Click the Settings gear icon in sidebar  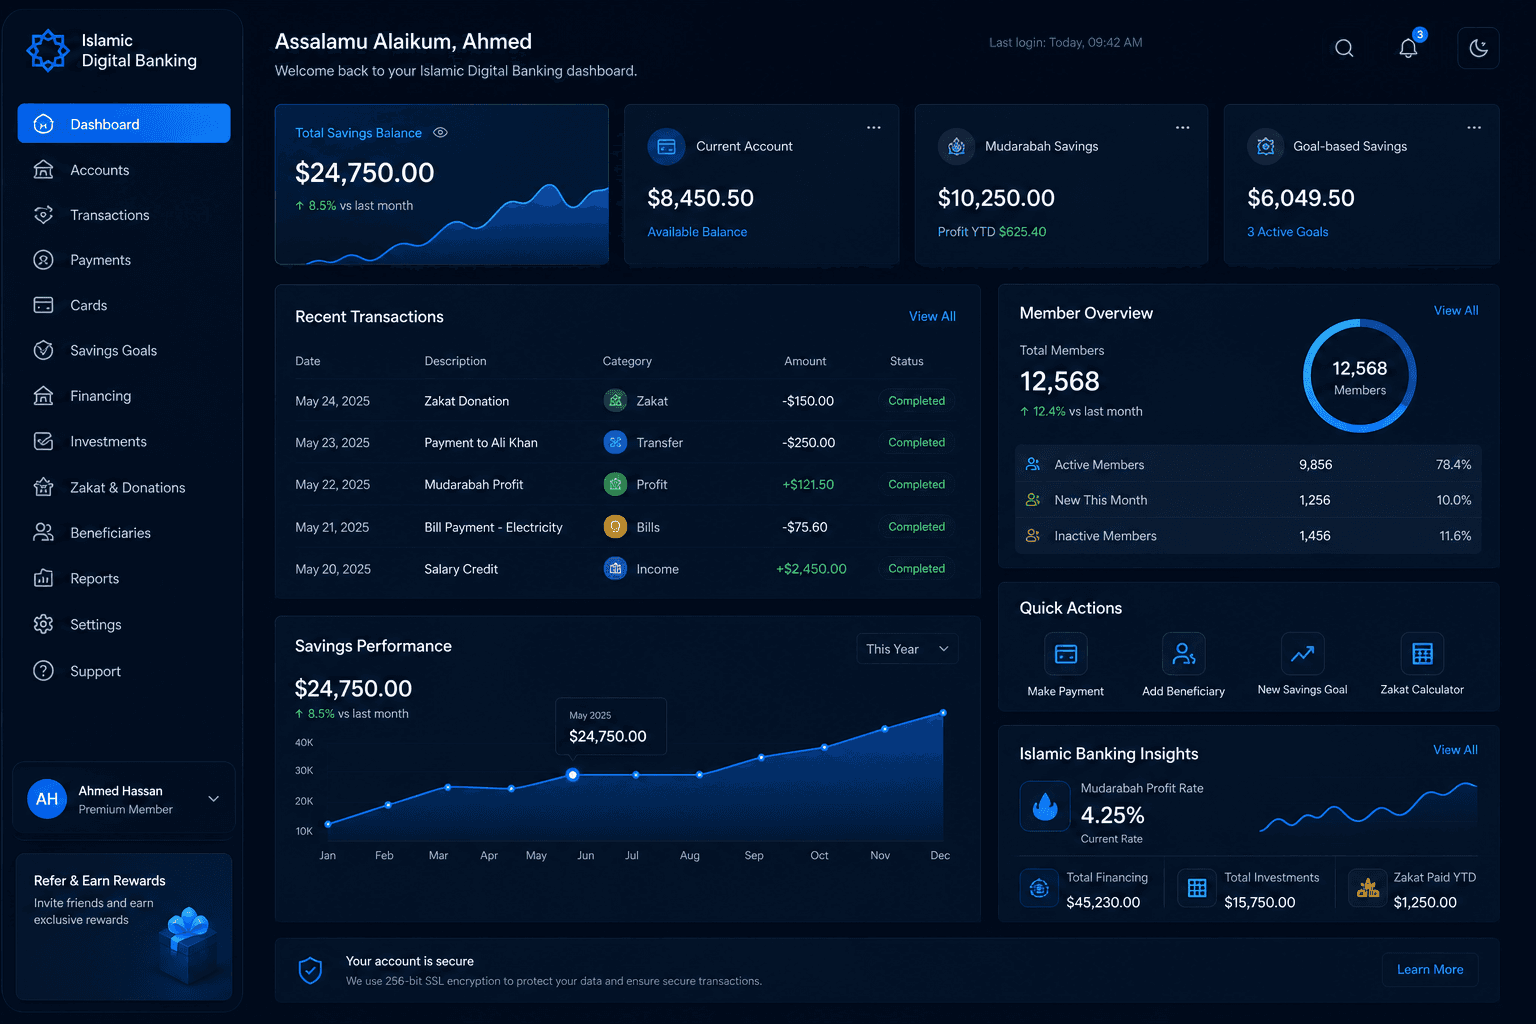[x=43, y=624]
